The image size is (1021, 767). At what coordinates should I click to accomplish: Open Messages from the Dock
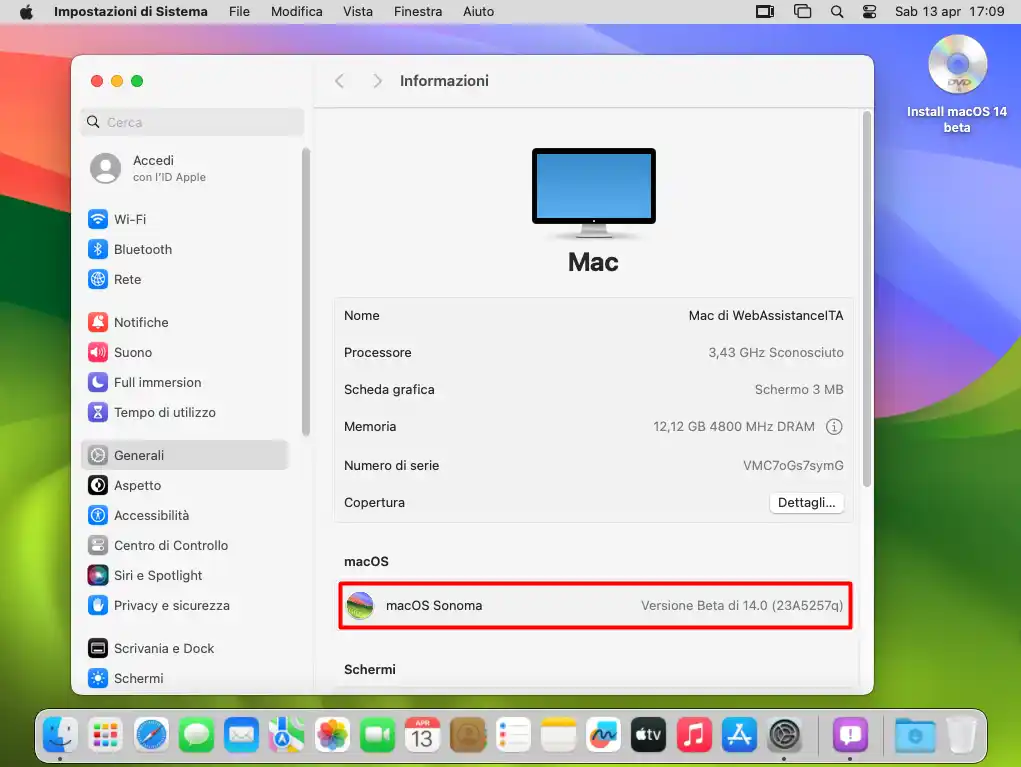click(x=196, y=735)
